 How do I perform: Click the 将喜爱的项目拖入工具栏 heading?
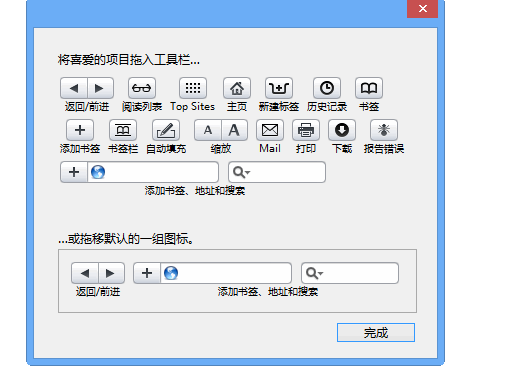[129, 60]
